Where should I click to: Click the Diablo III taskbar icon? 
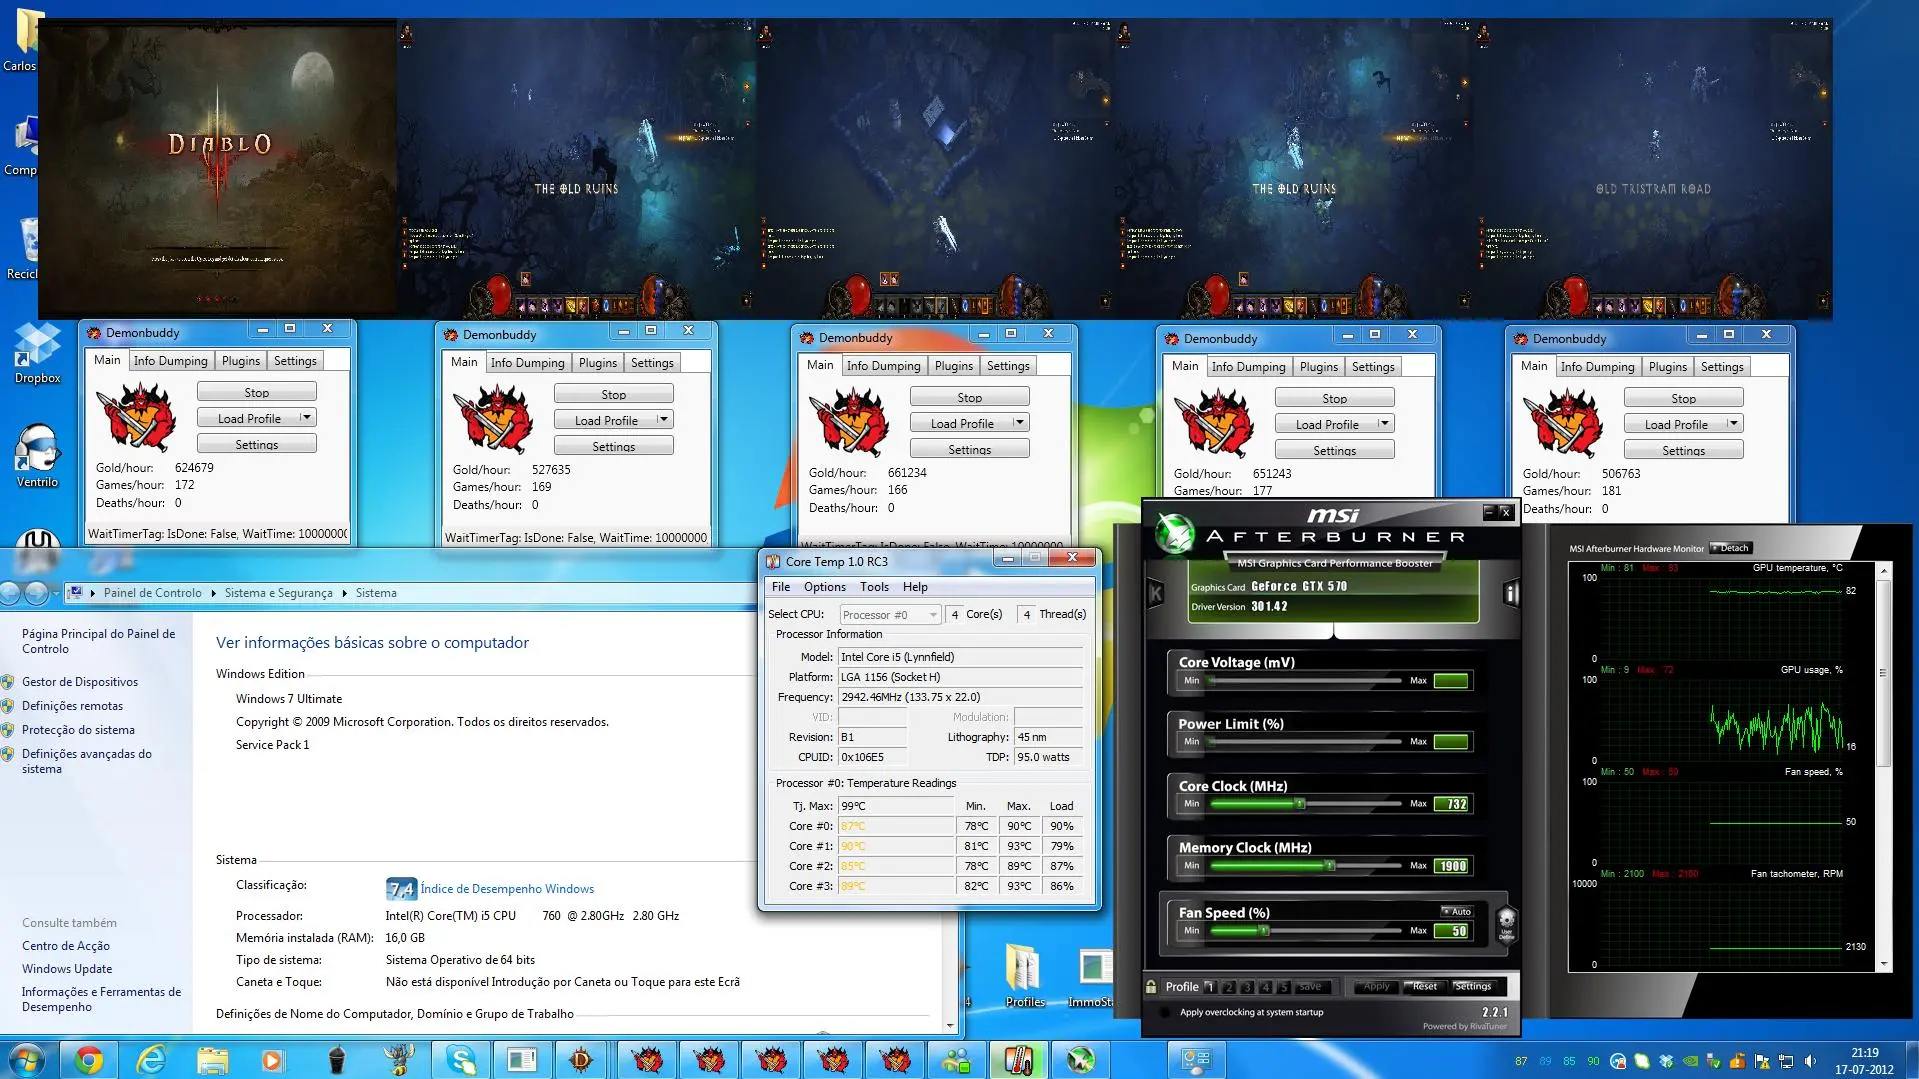(582, 1059)
